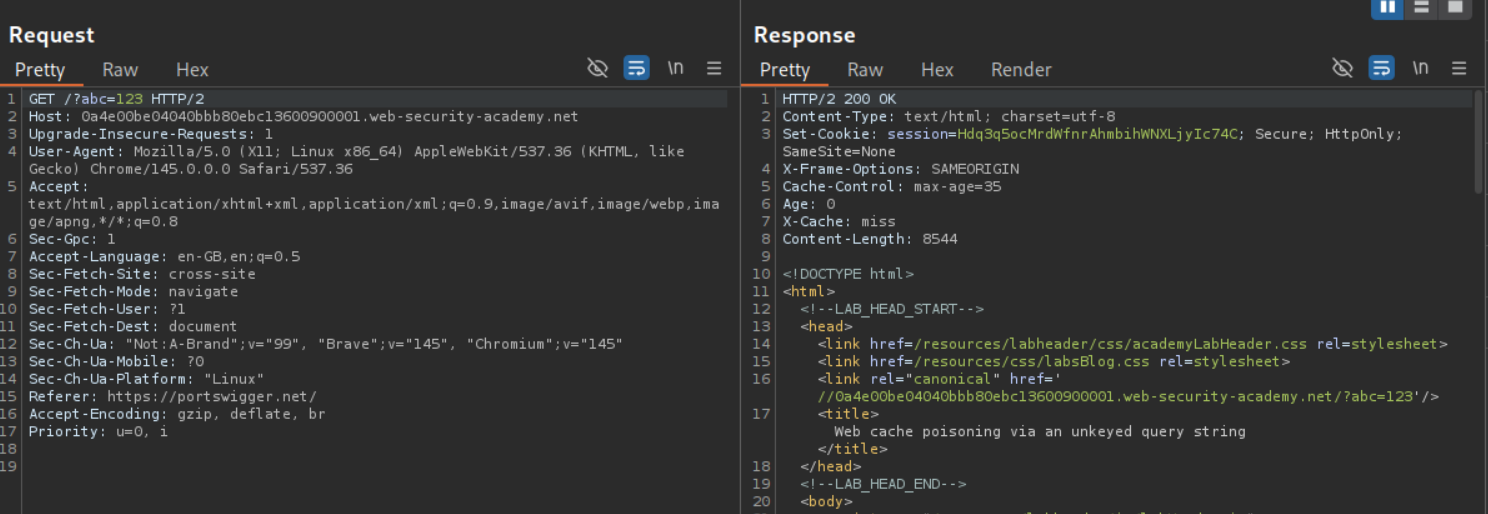
Task: Switch Request view to Raw tab
Action: pyautogui.click(x=120, y=70)
